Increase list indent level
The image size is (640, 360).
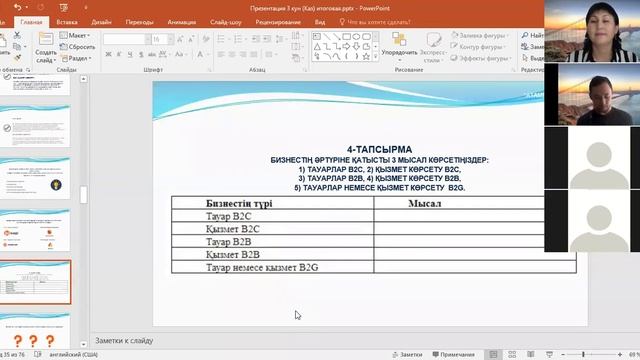267,39
